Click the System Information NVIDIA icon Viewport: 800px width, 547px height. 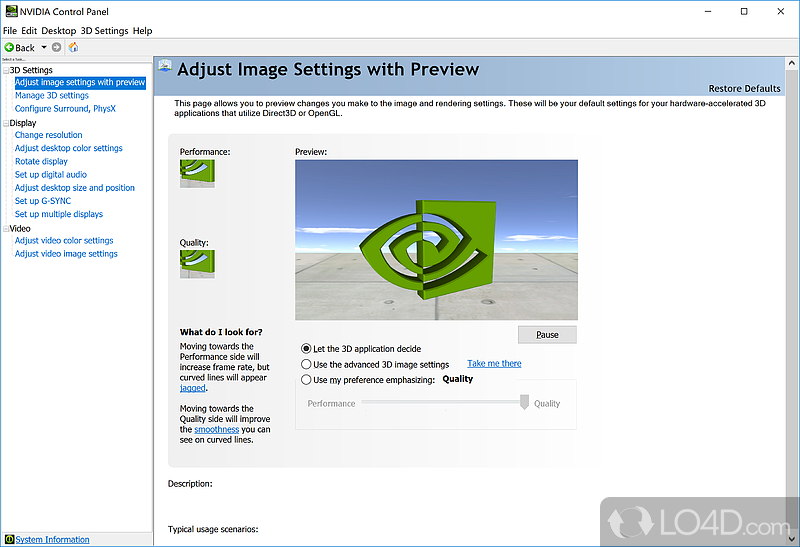pyautogui.click(x=9, y=539)
